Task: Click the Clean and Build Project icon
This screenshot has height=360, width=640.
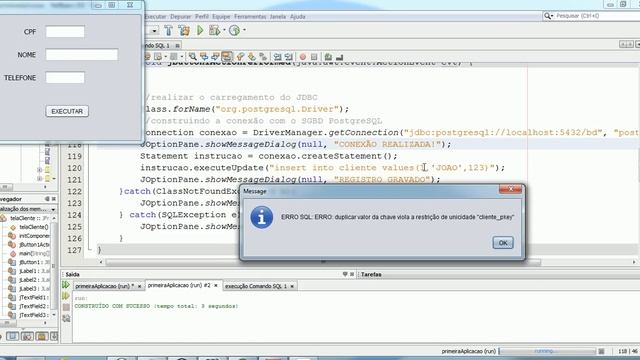Action: tap(184, 30)
